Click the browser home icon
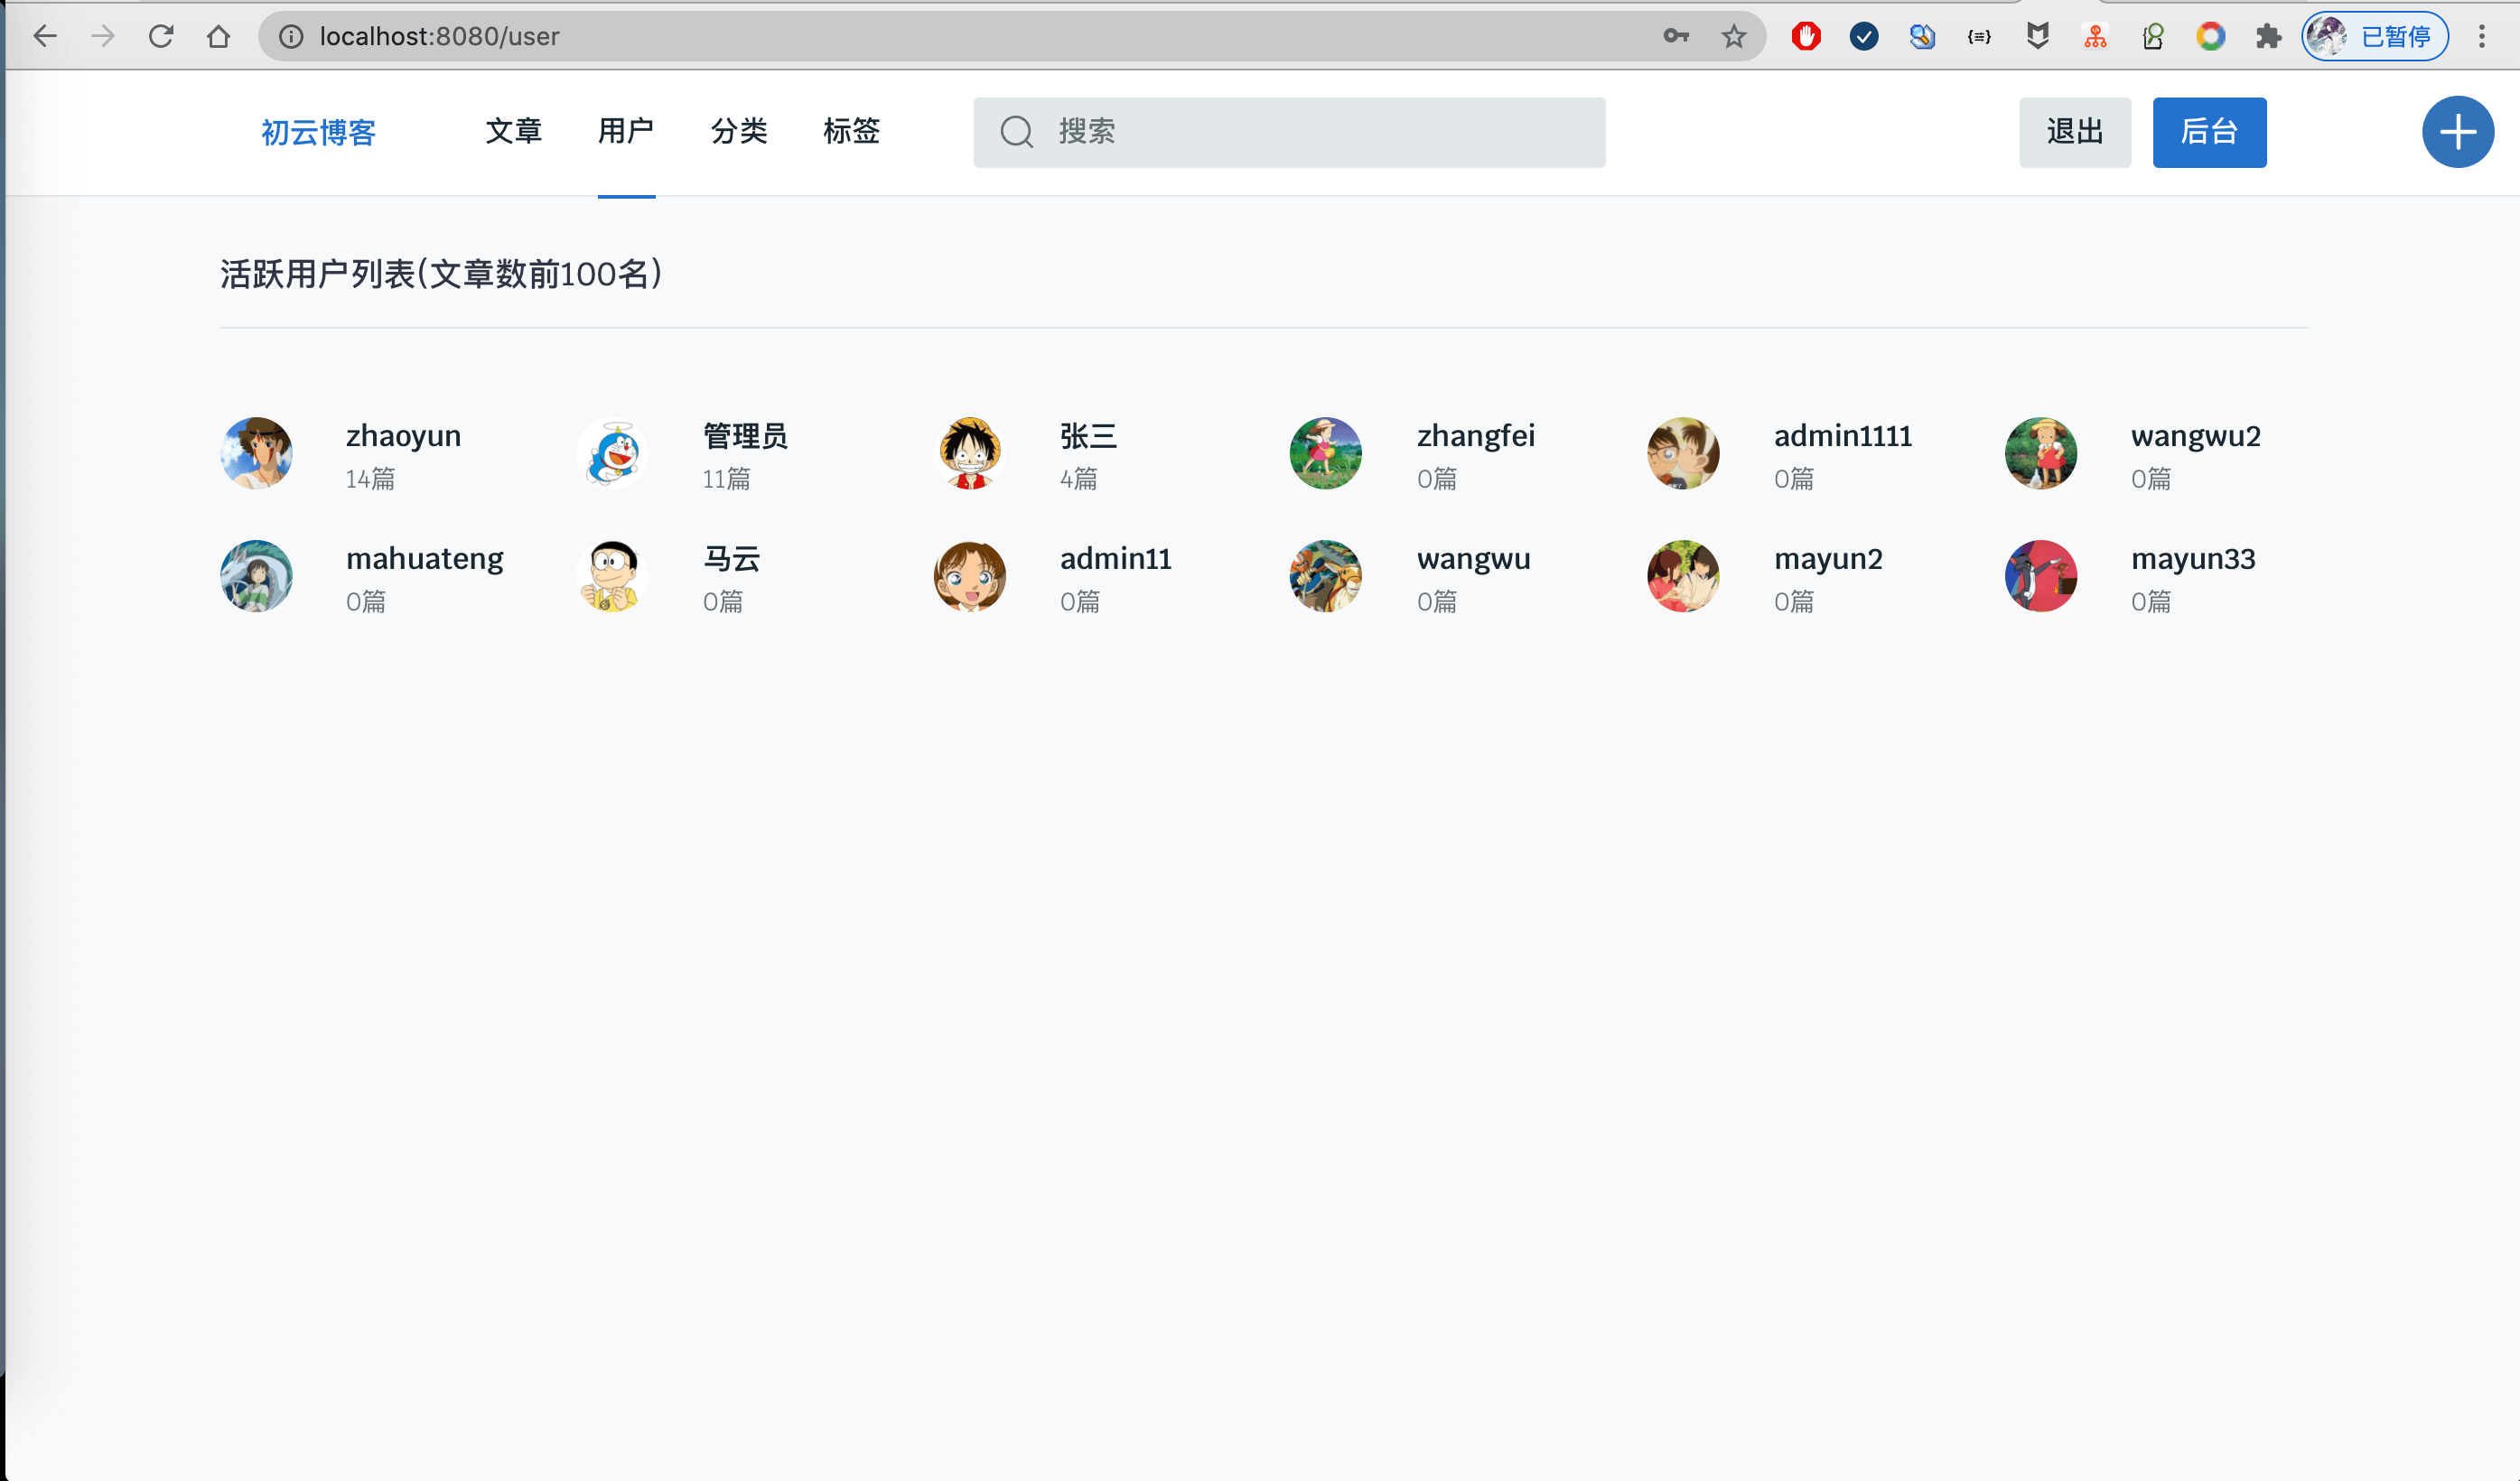Screen dimensions: 2520x1481 click(218, 37)
